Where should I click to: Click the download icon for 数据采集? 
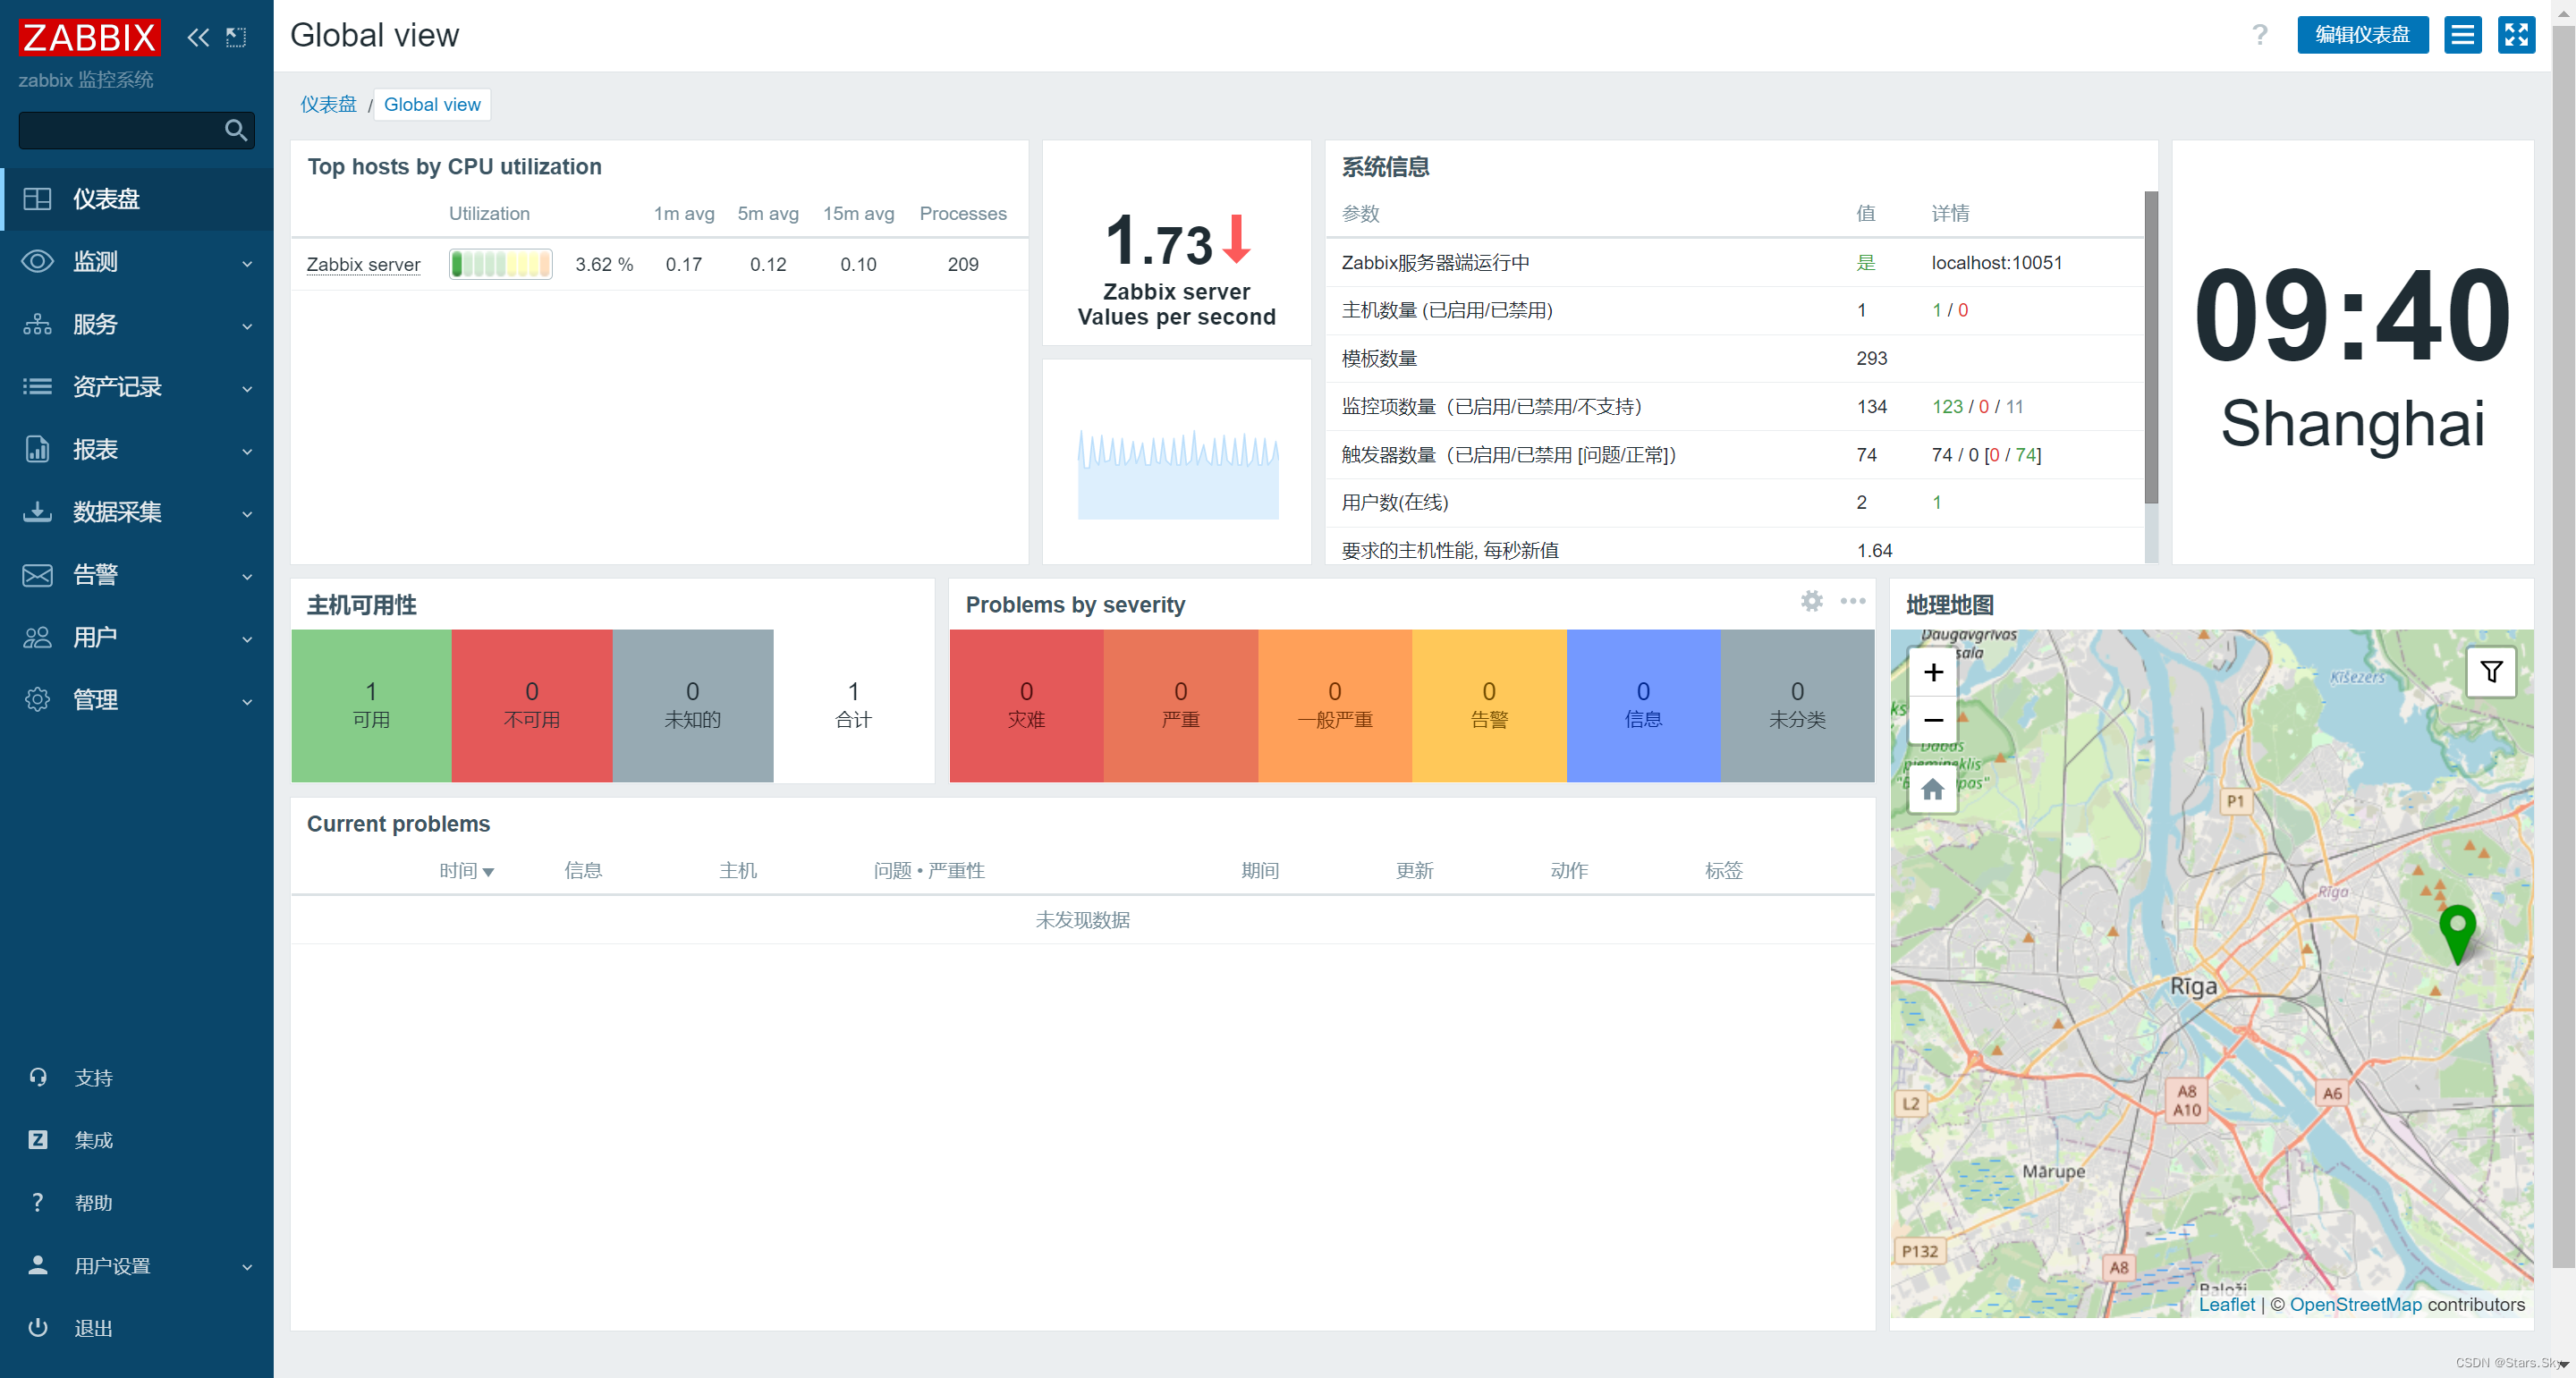coord(38,511)
